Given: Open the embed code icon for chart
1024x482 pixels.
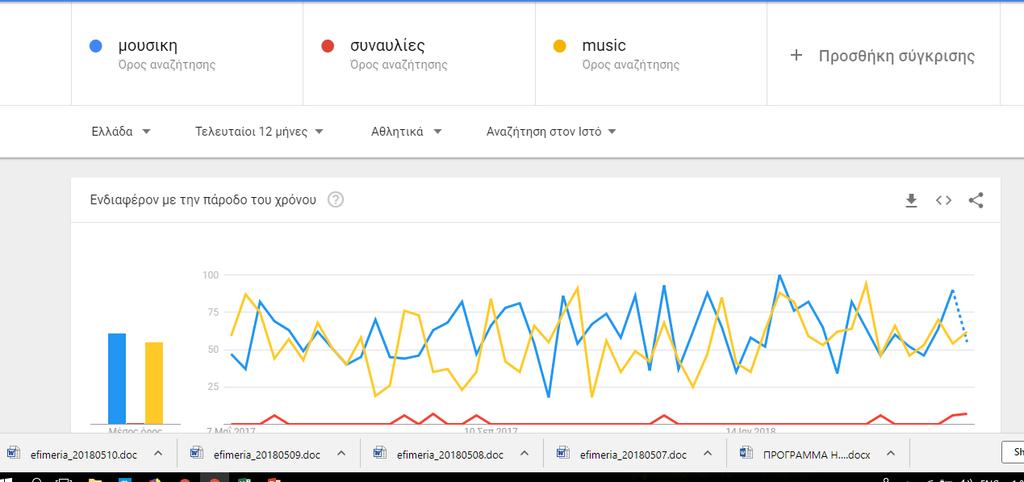Looking at the screenshot, I should pyautogui.click(x=943, y=201).
